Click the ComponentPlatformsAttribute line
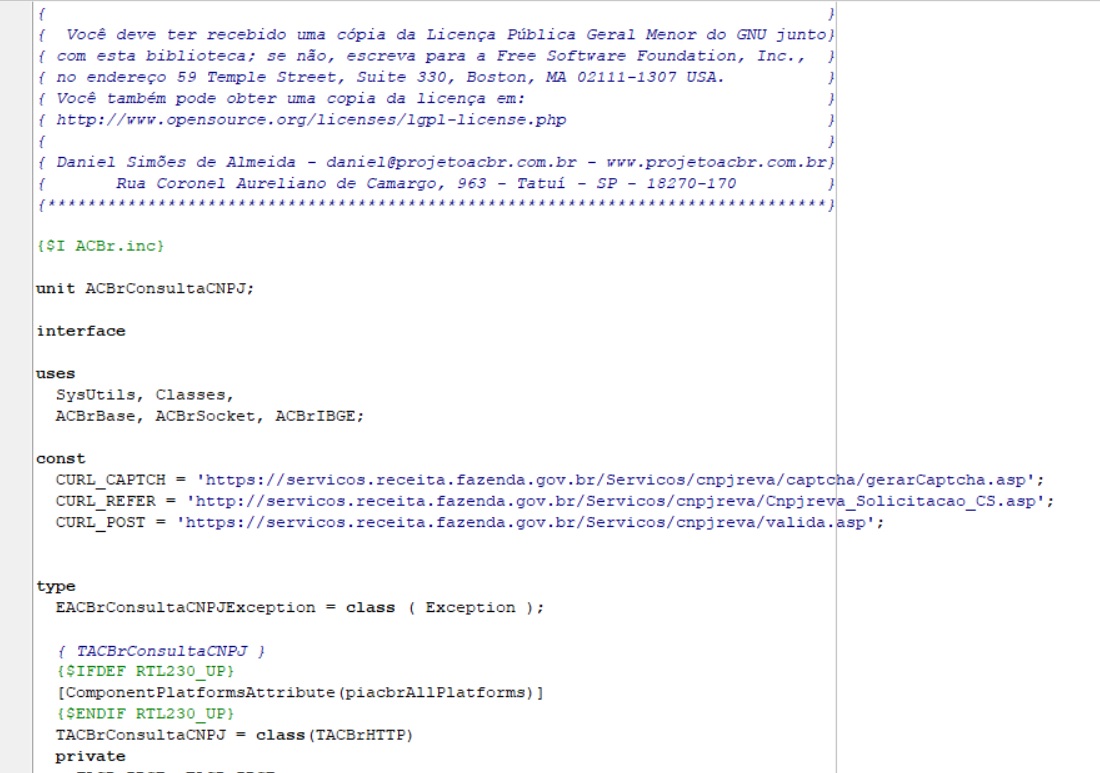The height and width of the screenshot is (773, 1100). point(300,692)
